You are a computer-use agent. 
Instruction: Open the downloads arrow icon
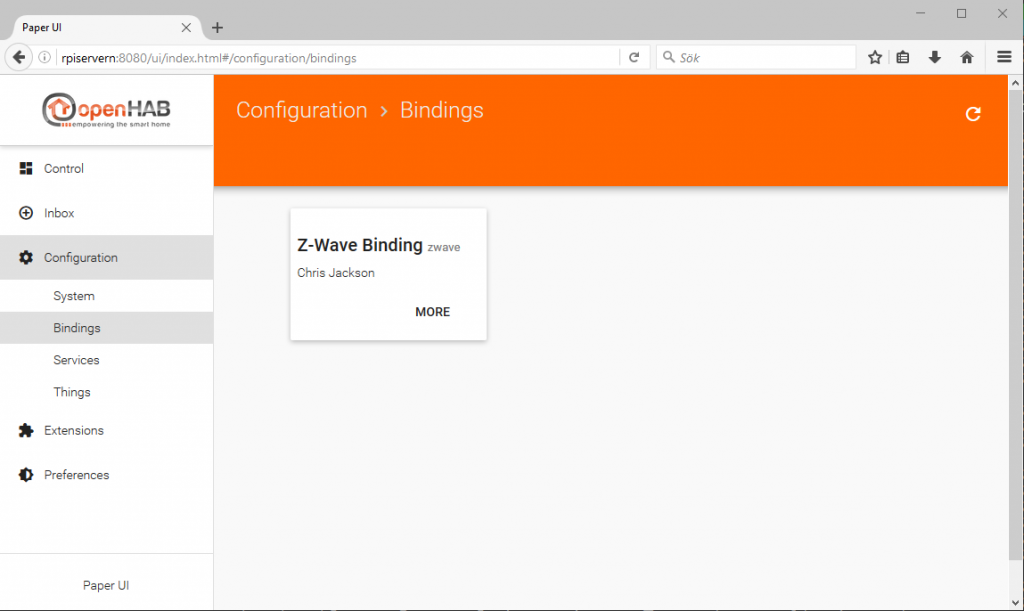pyautogui.click(x=935, y=57)
